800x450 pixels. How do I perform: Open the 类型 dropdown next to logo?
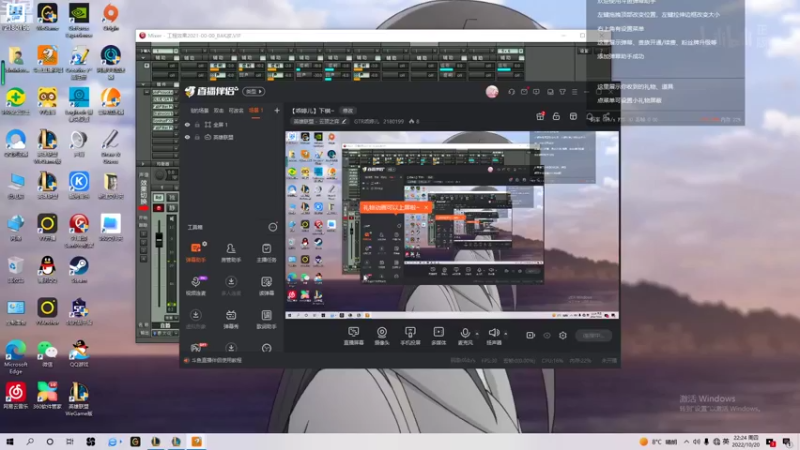pyautogui.click(x=254, y=92)
